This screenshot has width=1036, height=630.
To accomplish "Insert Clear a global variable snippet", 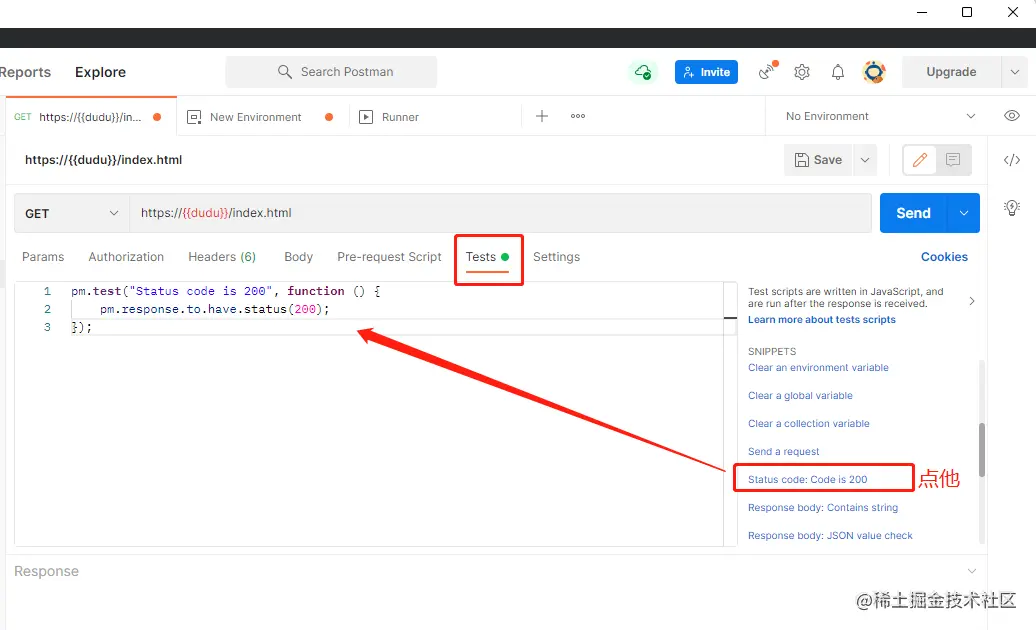I will [x=800, y=396].
